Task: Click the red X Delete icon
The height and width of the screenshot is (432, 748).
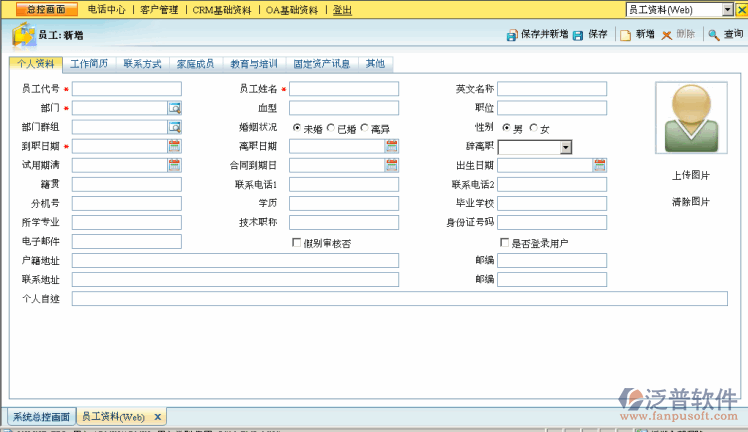Action: point(666,35)
